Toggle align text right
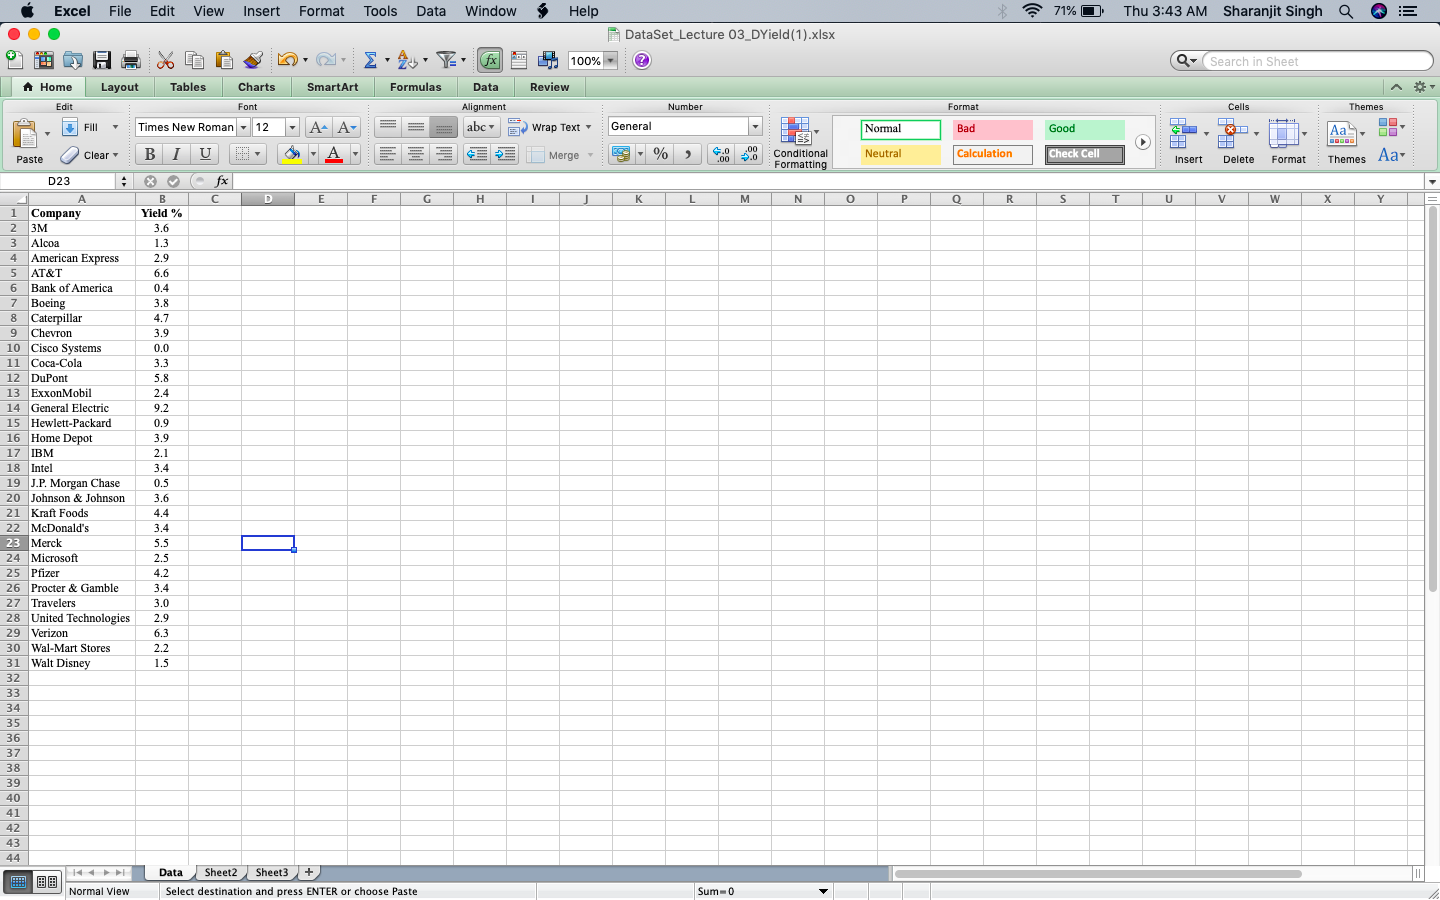The image size is (1440, 900). pos(444,154)
